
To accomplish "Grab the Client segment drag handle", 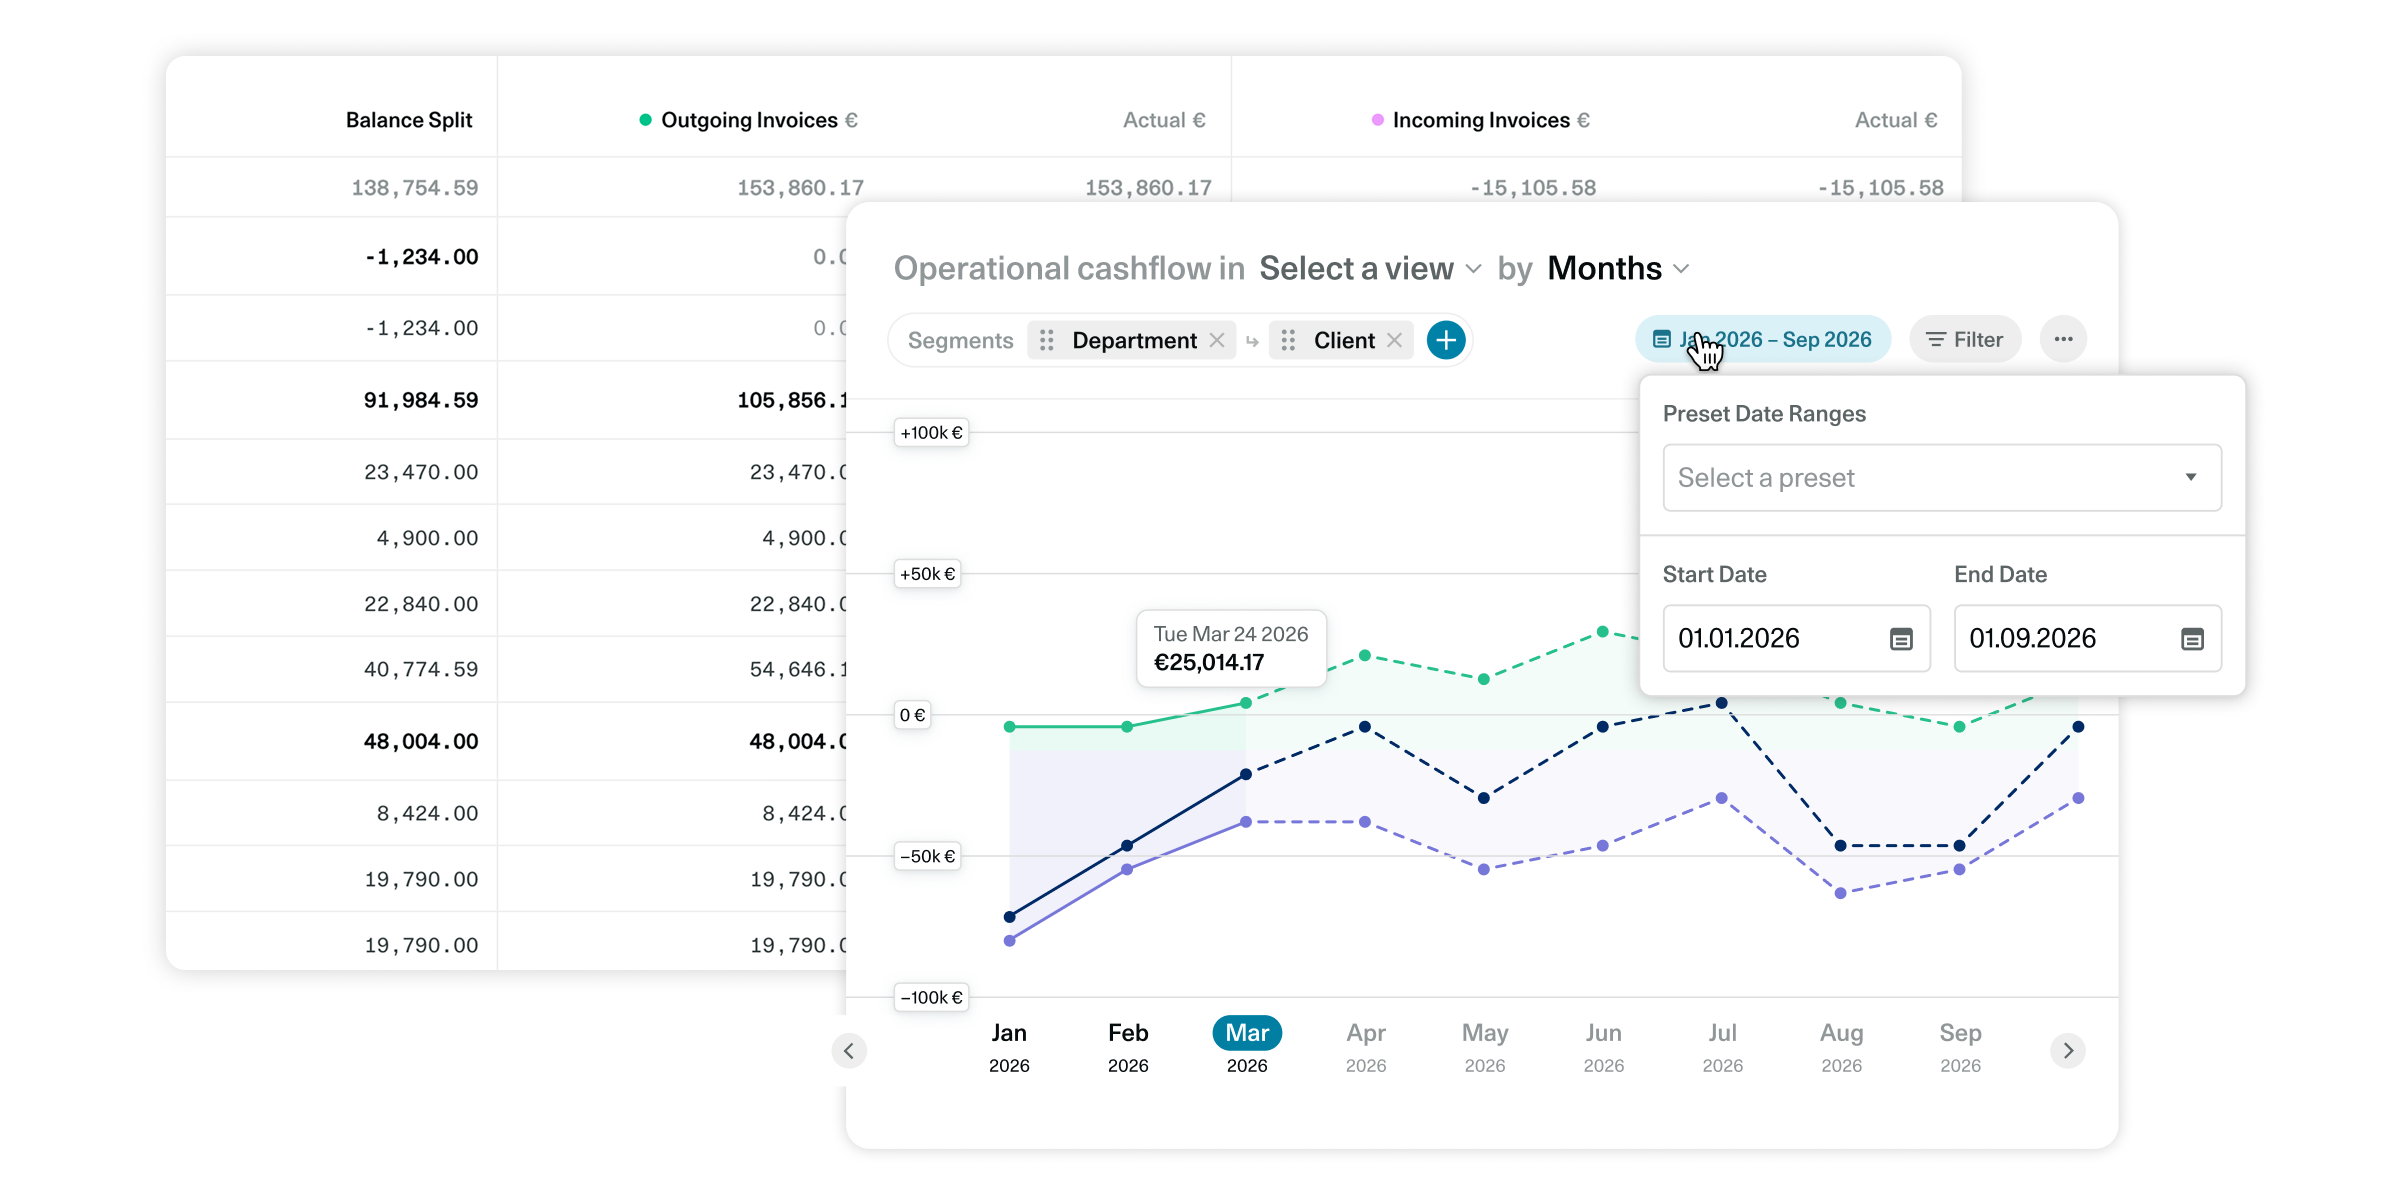I will point(1288,340).
